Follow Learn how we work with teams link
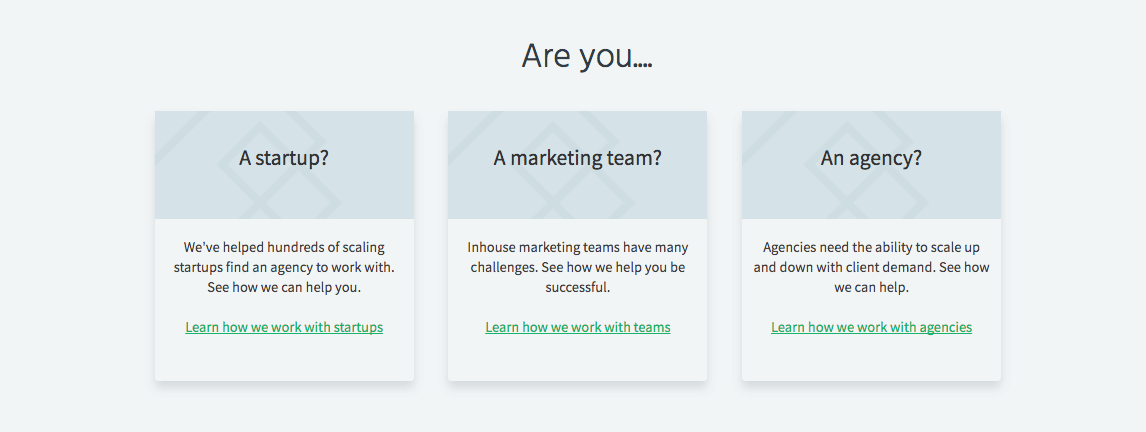The width and height of the screenshot is (1146, 432). pyautogui.click(x=577, y=327)
